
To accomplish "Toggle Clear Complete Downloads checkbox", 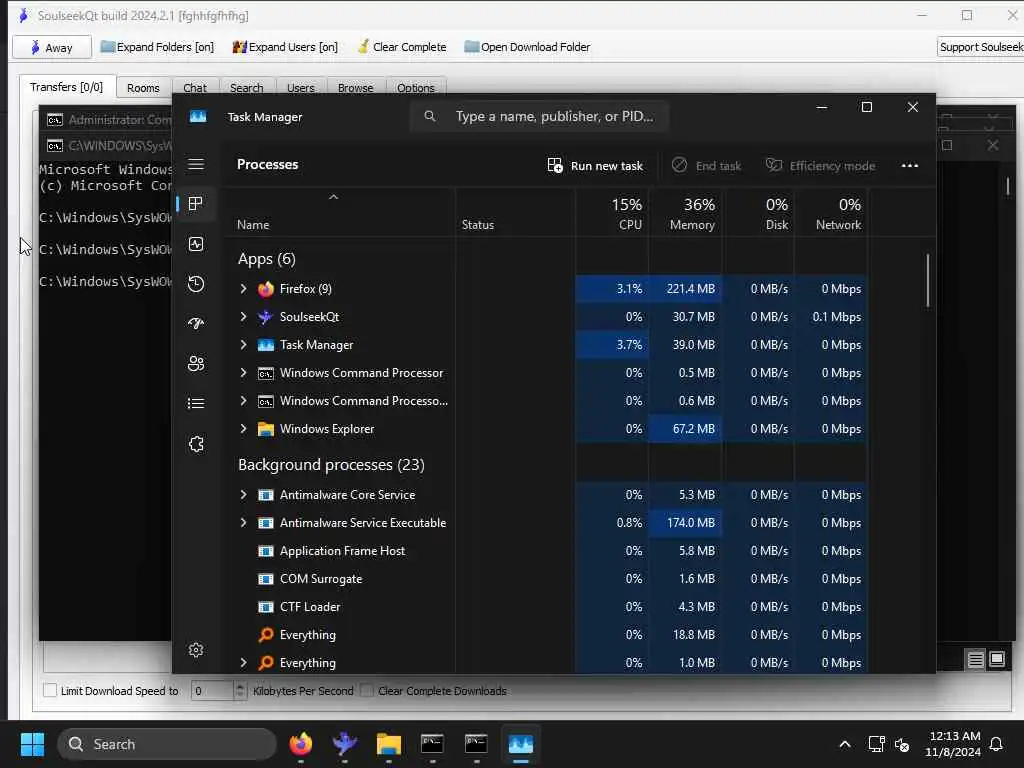I will pyautogui.click(x=367, y=690).
